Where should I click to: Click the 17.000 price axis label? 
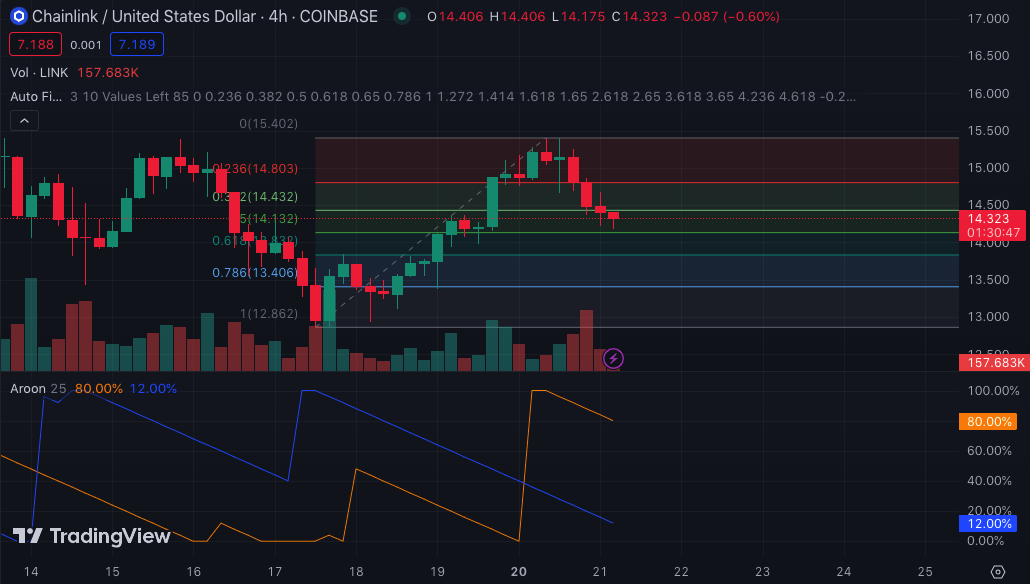point(988,18)
